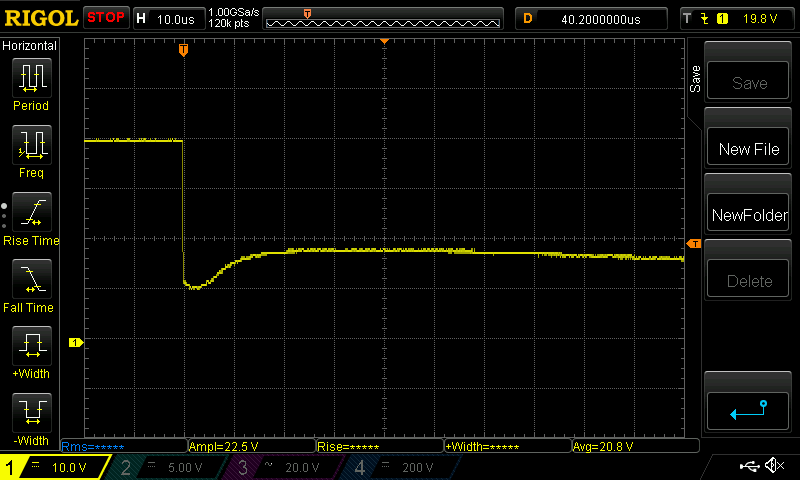Image resolution: width=800 pixels, height=480 pixels.
Task: Toggle the speaker sound icon
Action: click(x=774, y=466)
